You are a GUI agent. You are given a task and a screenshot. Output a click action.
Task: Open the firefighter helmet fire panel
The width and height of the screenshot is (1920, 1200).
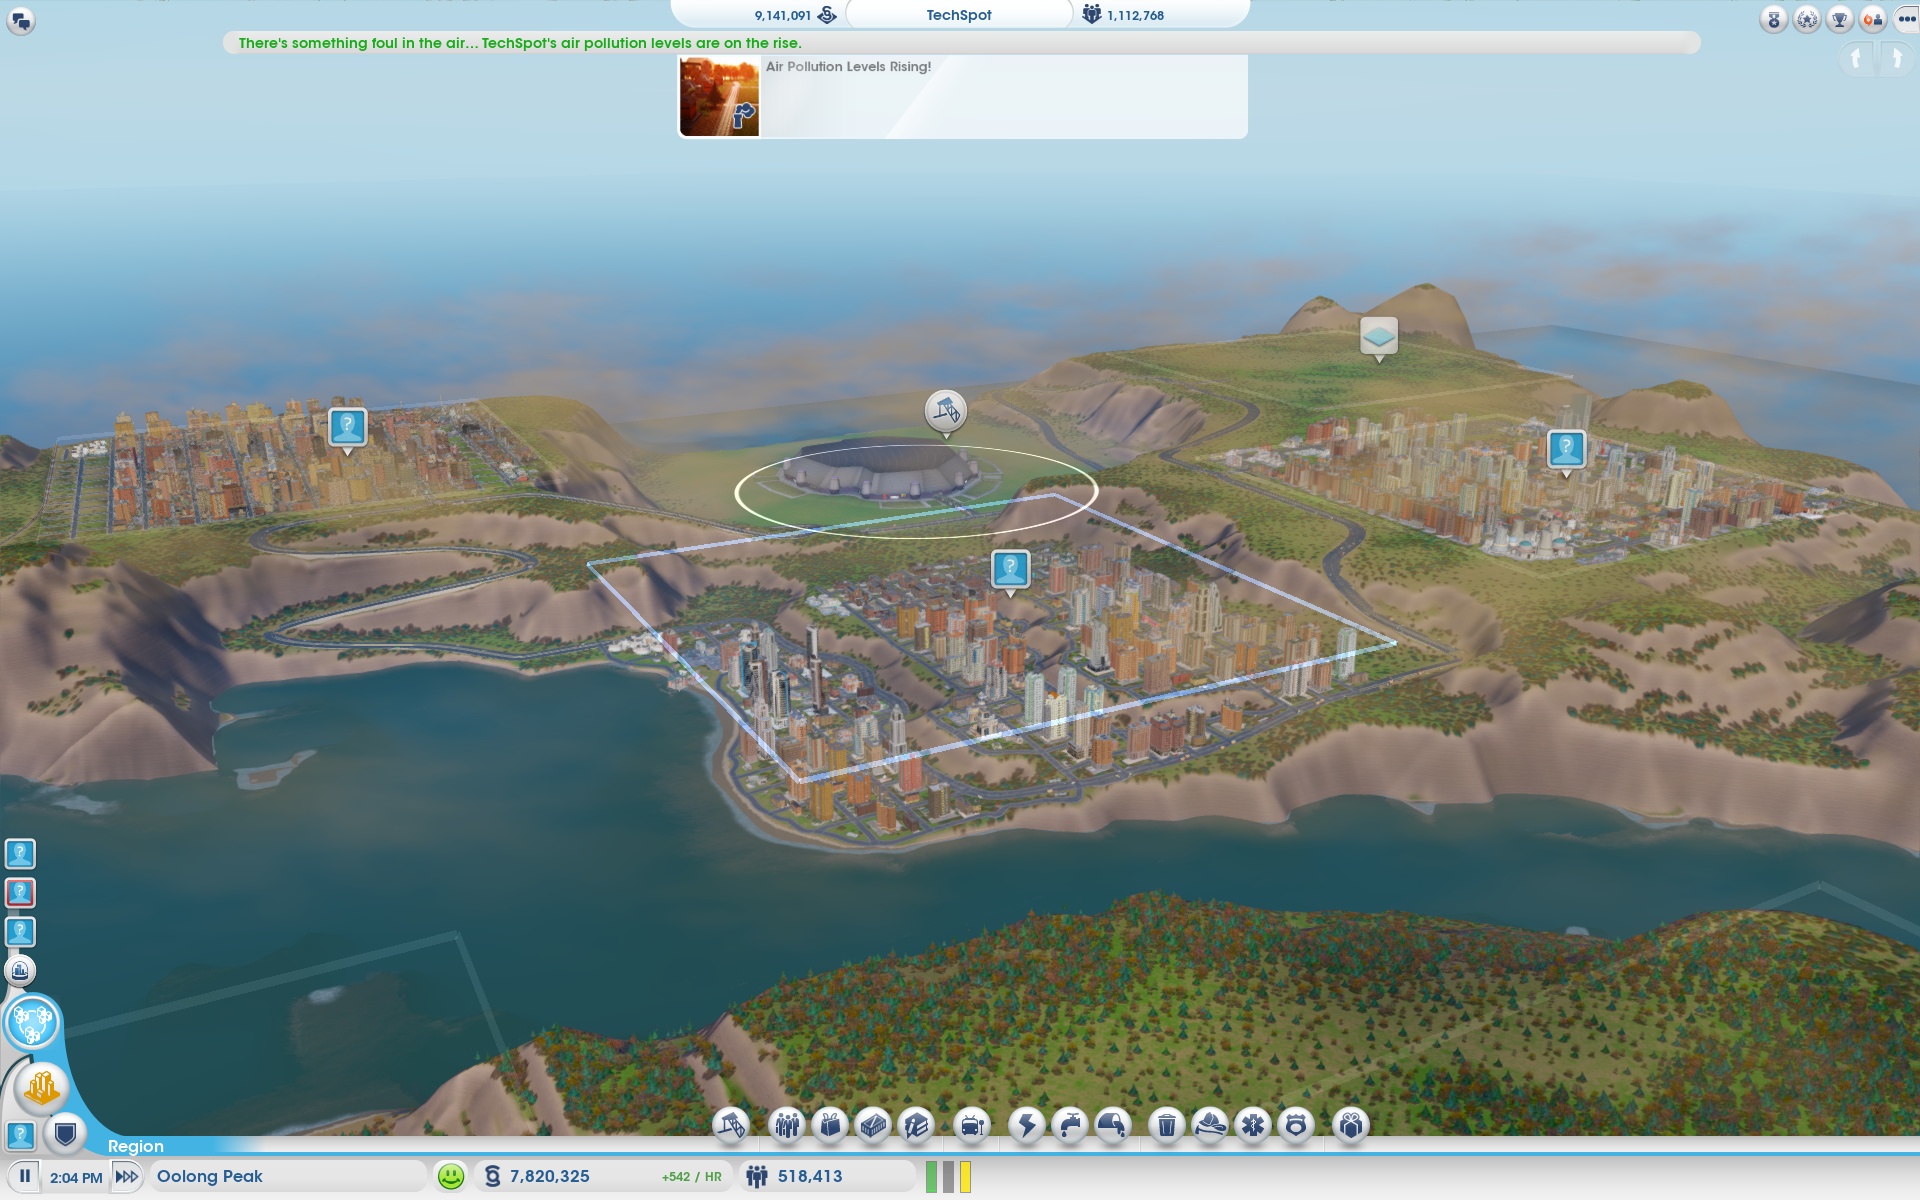(1210, 1126)
